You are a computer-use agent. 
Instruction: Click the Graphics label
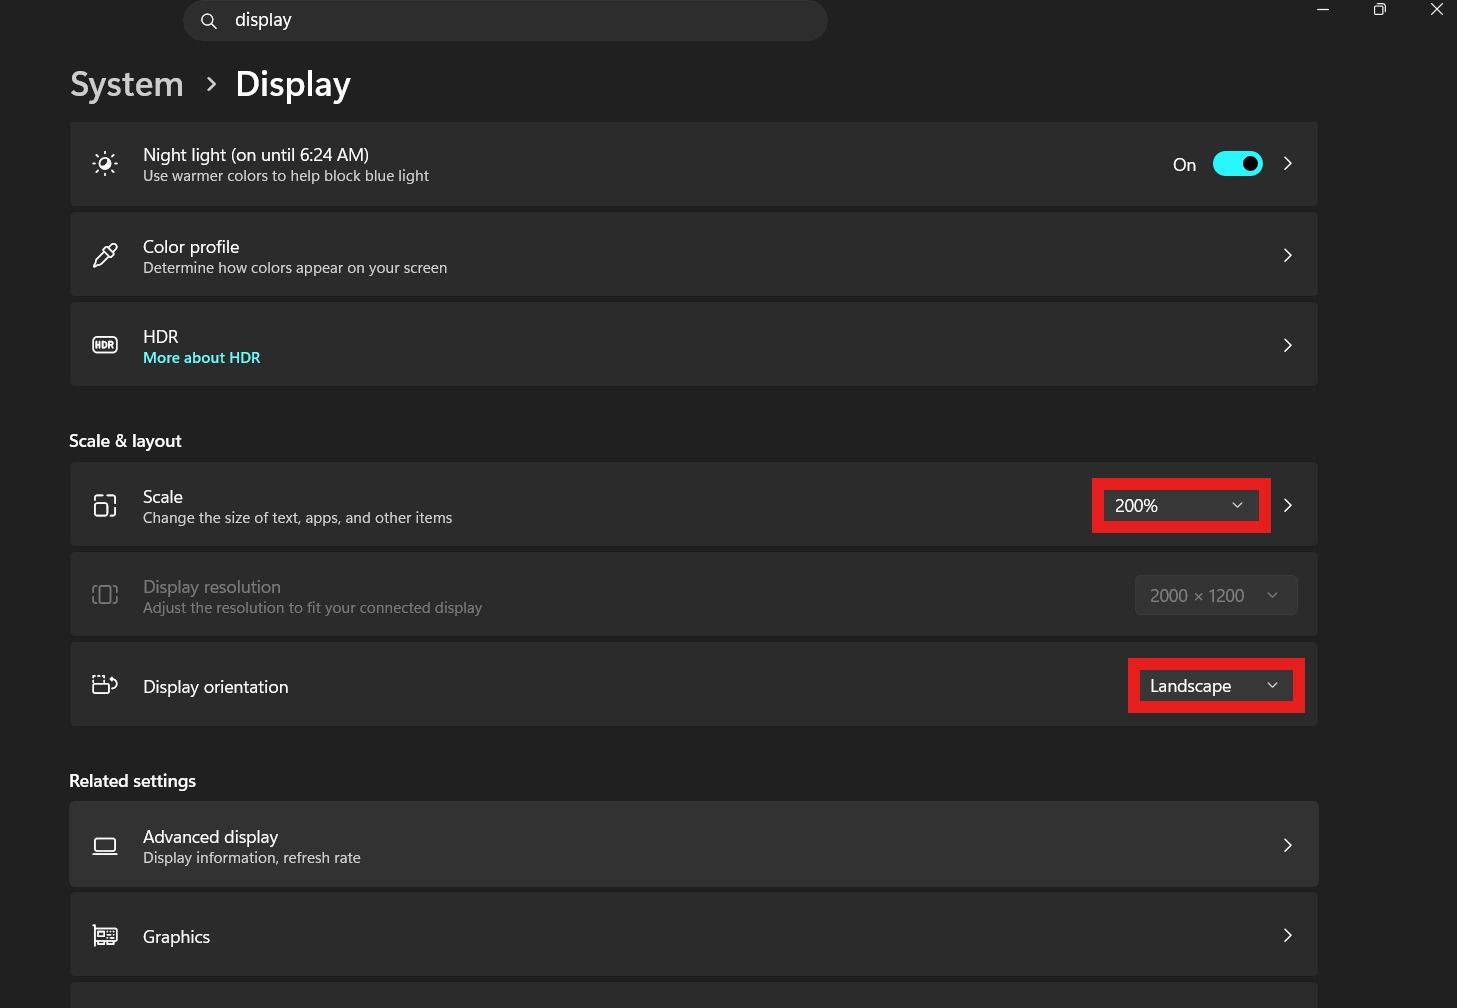point(176,937)
